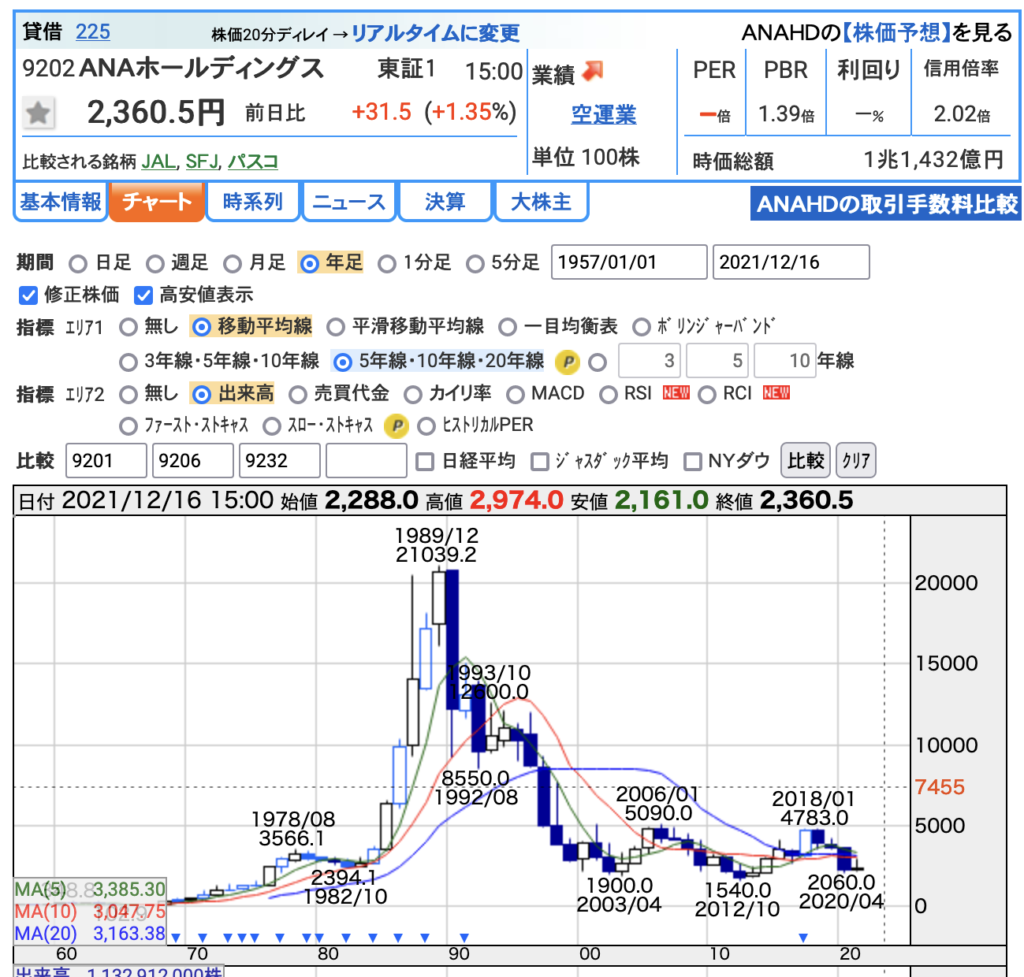Viewport: 1024px width, 977px height.
Task: Select ファースト・ストキャス radio button
Action: click(129, 426)
